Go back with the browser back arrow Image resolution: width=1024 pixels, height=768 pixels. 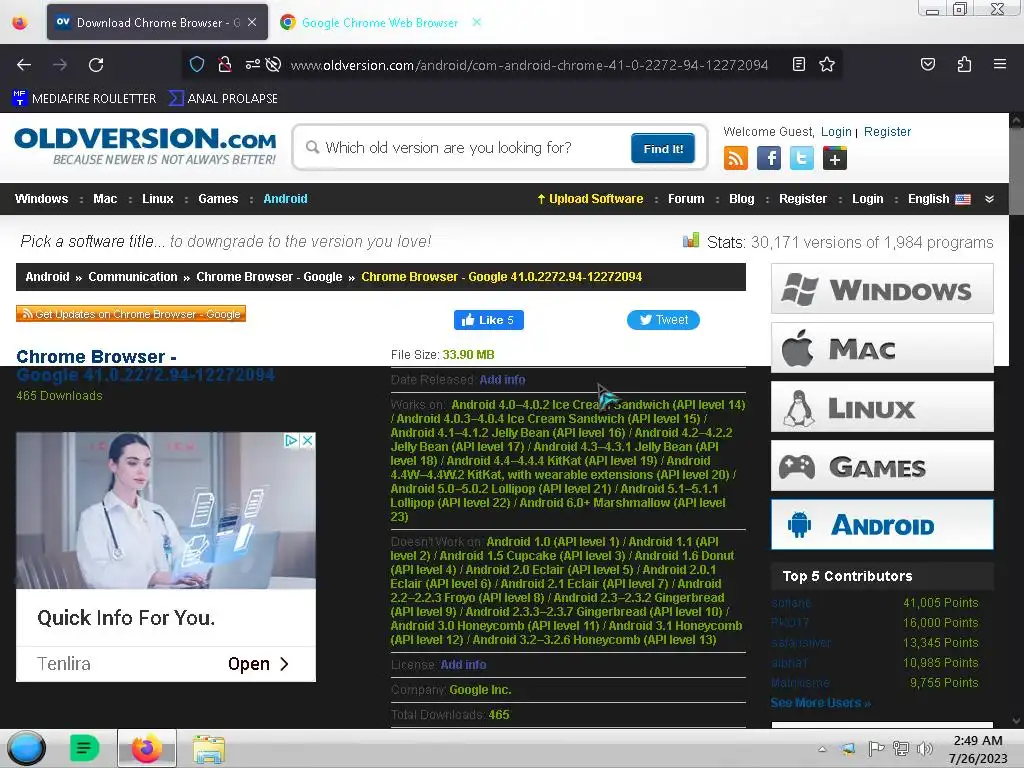pos(24,65)
